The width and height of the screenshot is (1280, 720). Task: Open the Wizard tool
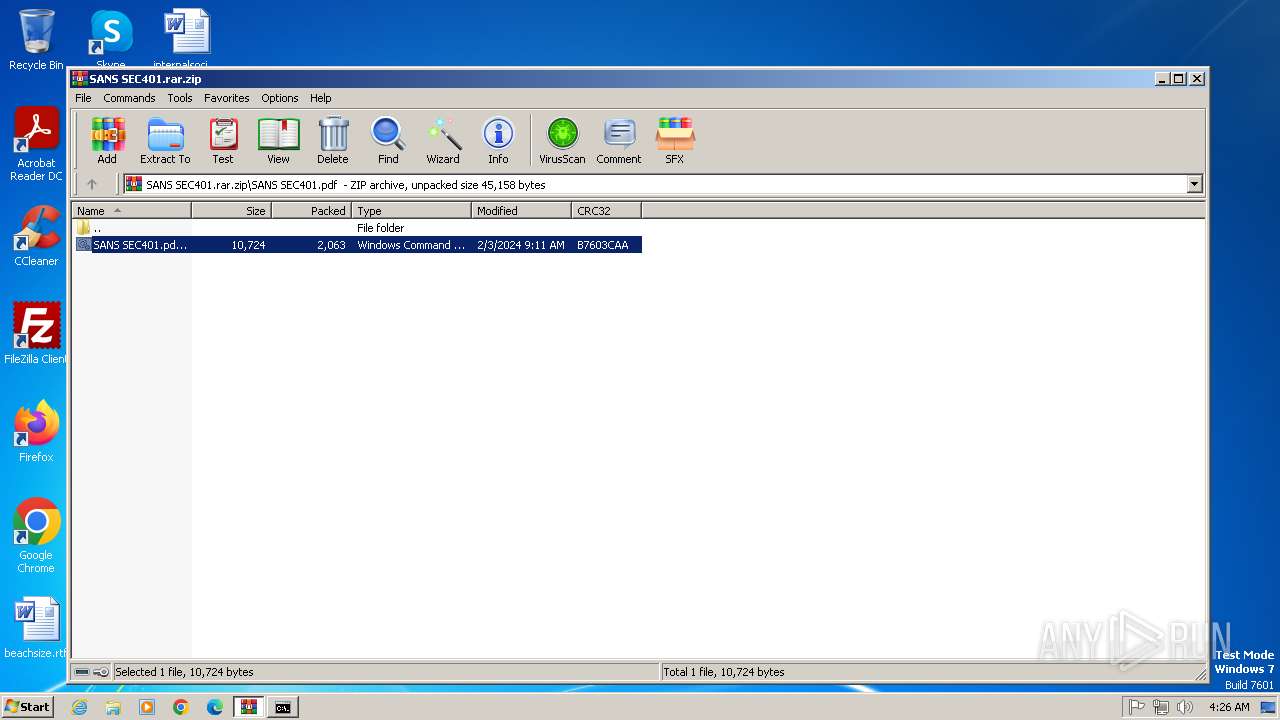(x=443, y=140)
